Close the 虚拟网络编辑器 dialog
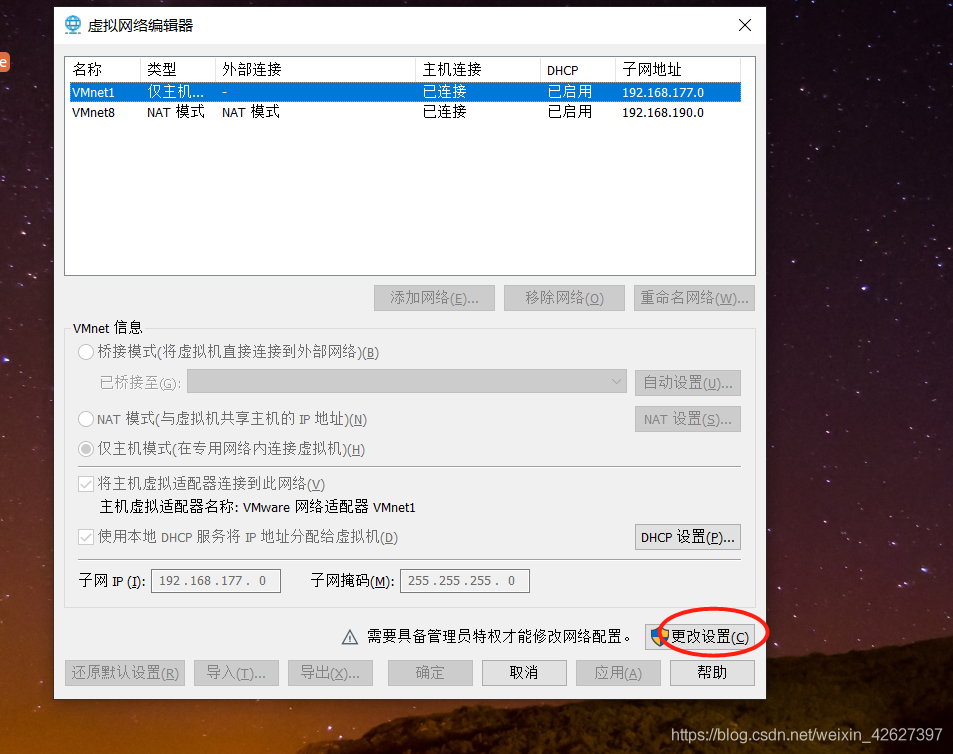The height and width of the screenshot is (754, 953). (745, 25)
